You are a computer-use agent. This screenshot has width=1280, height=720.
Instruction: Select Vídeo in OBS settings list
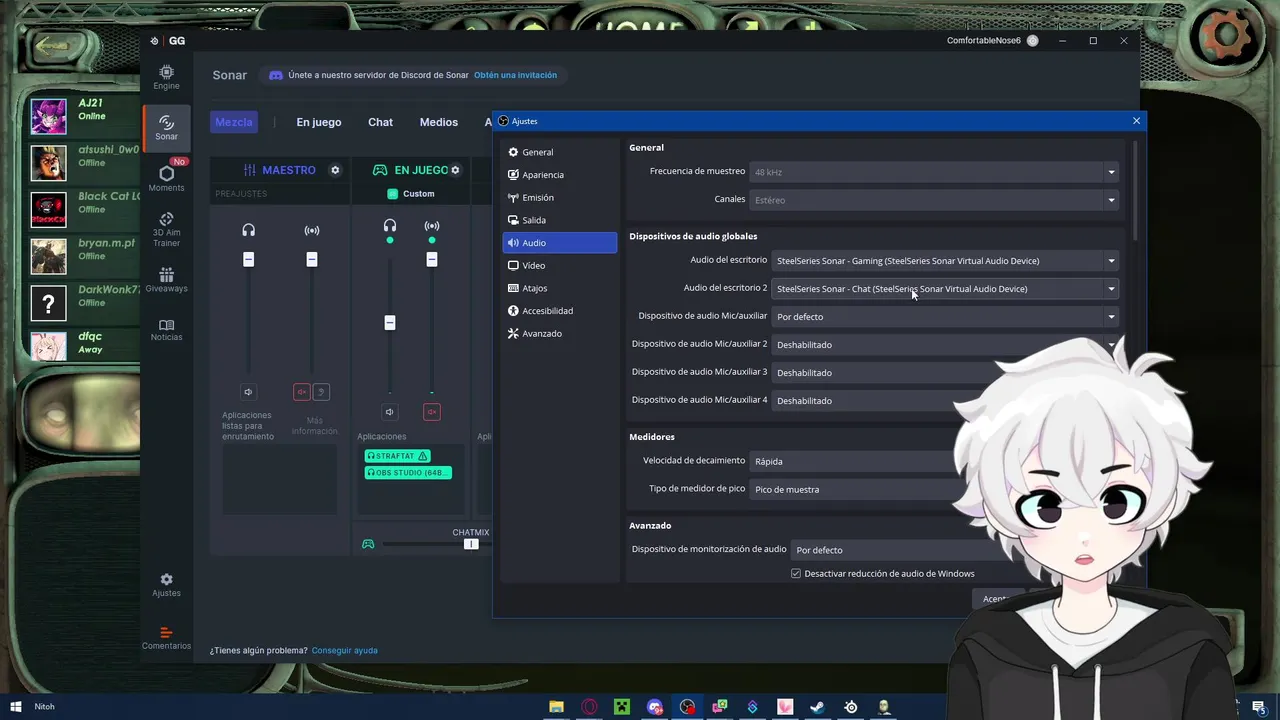click(x=559, y=265)
